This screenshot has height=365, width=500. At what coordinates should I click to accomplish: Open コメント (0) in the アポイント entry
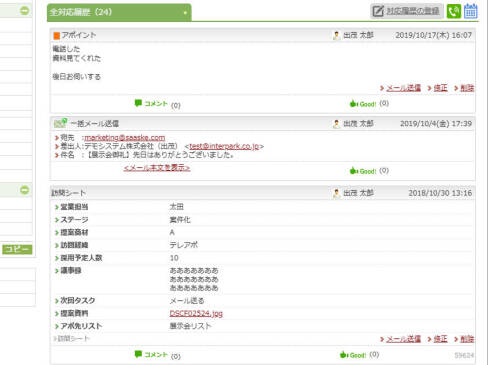coord(157,104)
